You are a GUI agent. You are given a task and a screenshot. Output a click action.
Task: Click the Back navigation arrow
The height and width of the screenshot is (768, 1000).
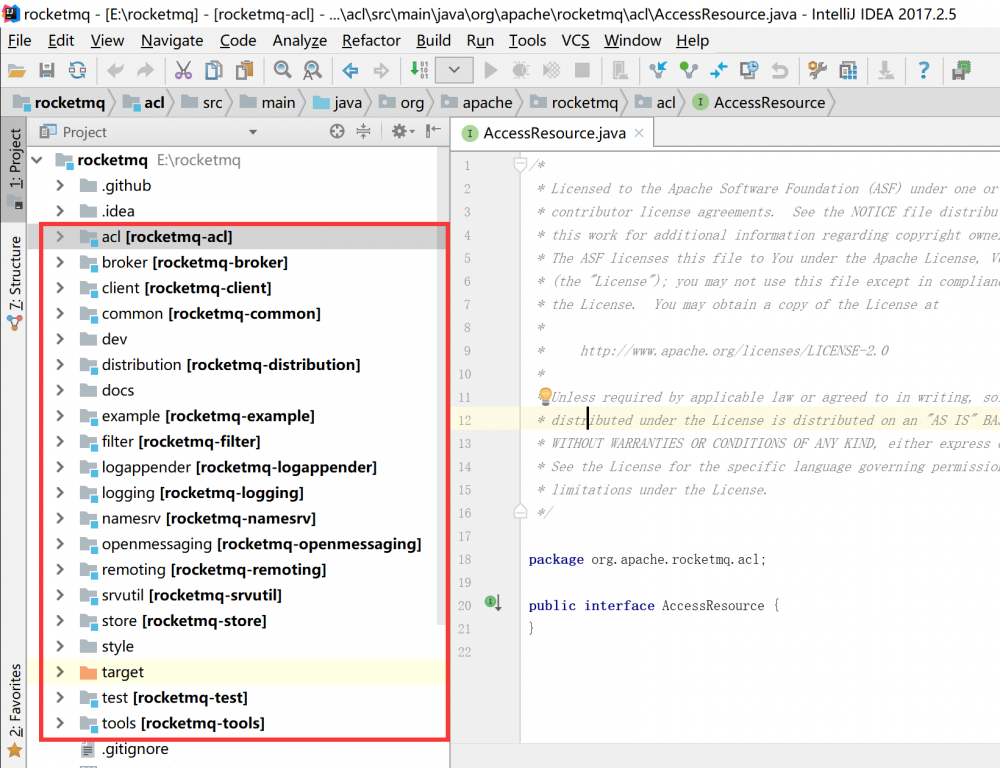point(350,70)
